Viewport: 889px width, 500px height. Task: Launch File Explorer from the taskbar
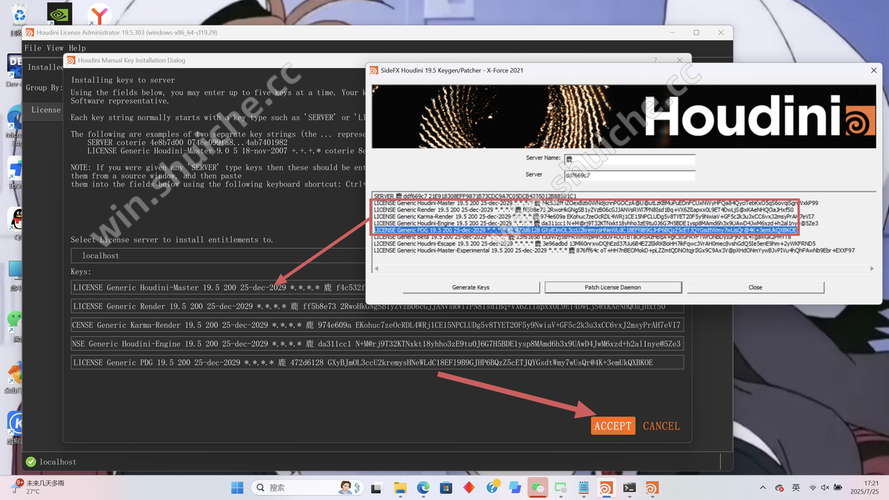click(400, 488)
